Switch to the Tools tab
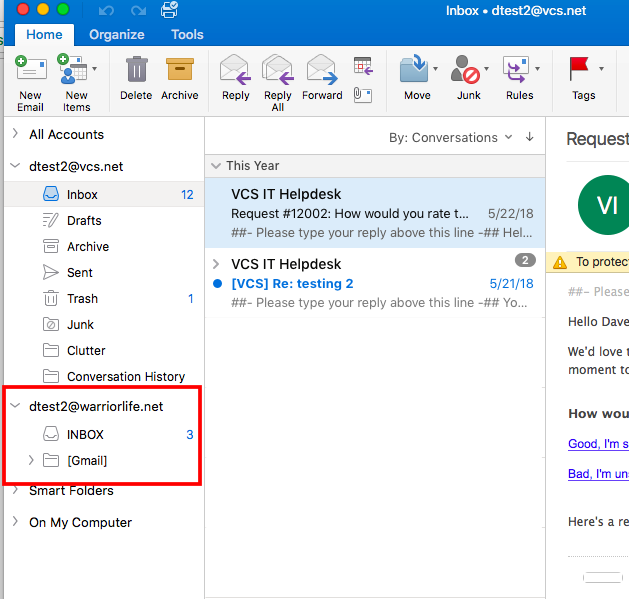Screen dimensions: 629x599 point(187,35)
